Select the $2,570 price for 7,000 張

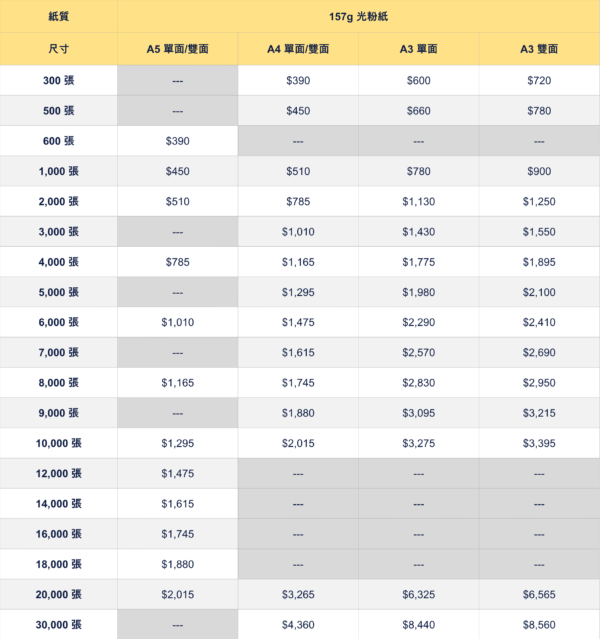419,353
